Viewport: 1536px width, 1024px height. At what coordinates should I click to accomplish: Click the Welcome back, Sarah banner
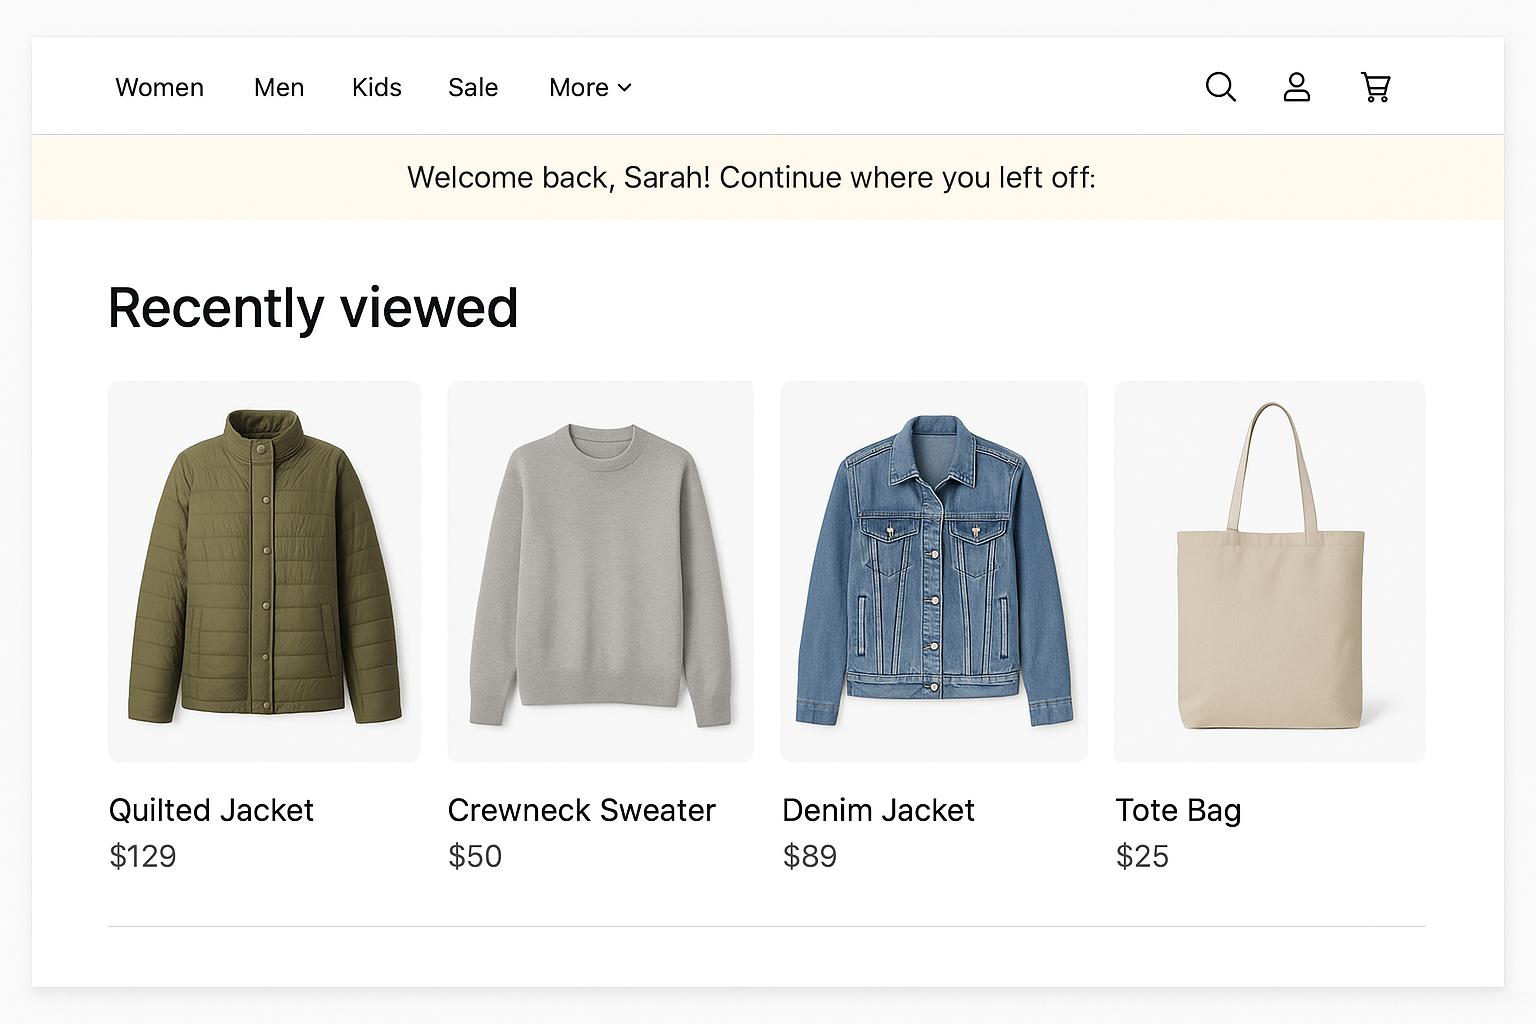coord(751,178)
